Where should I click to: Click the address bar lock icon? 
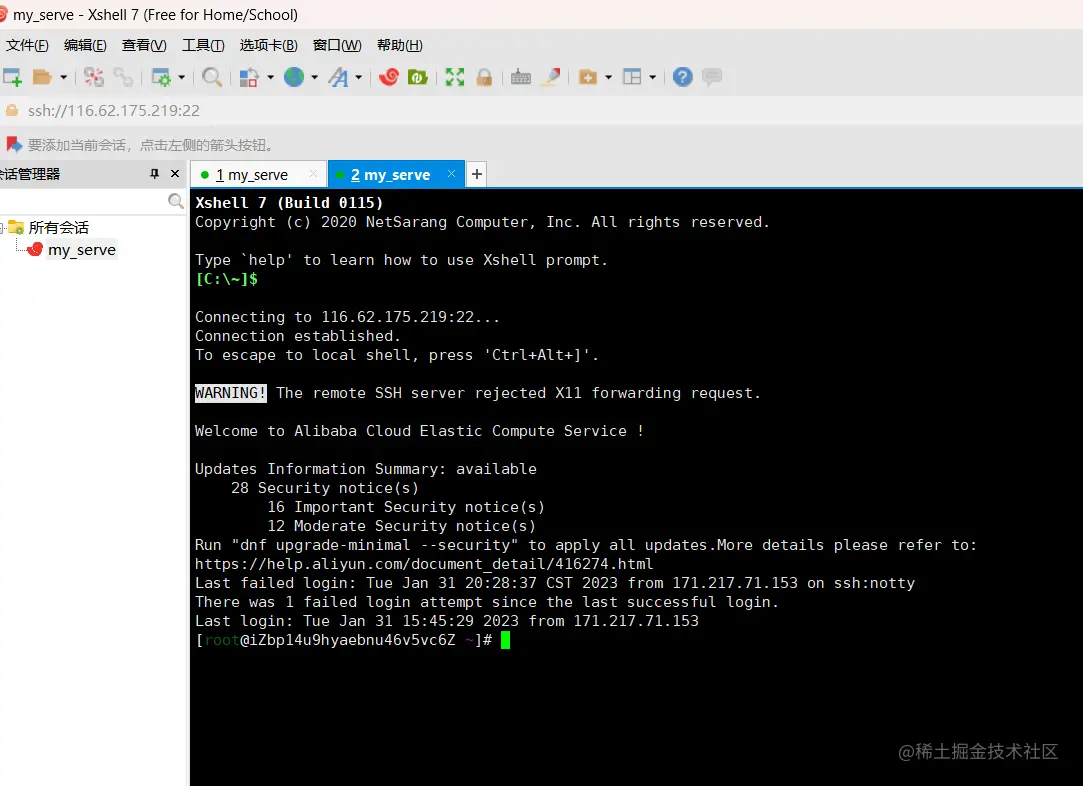[12, 111]
